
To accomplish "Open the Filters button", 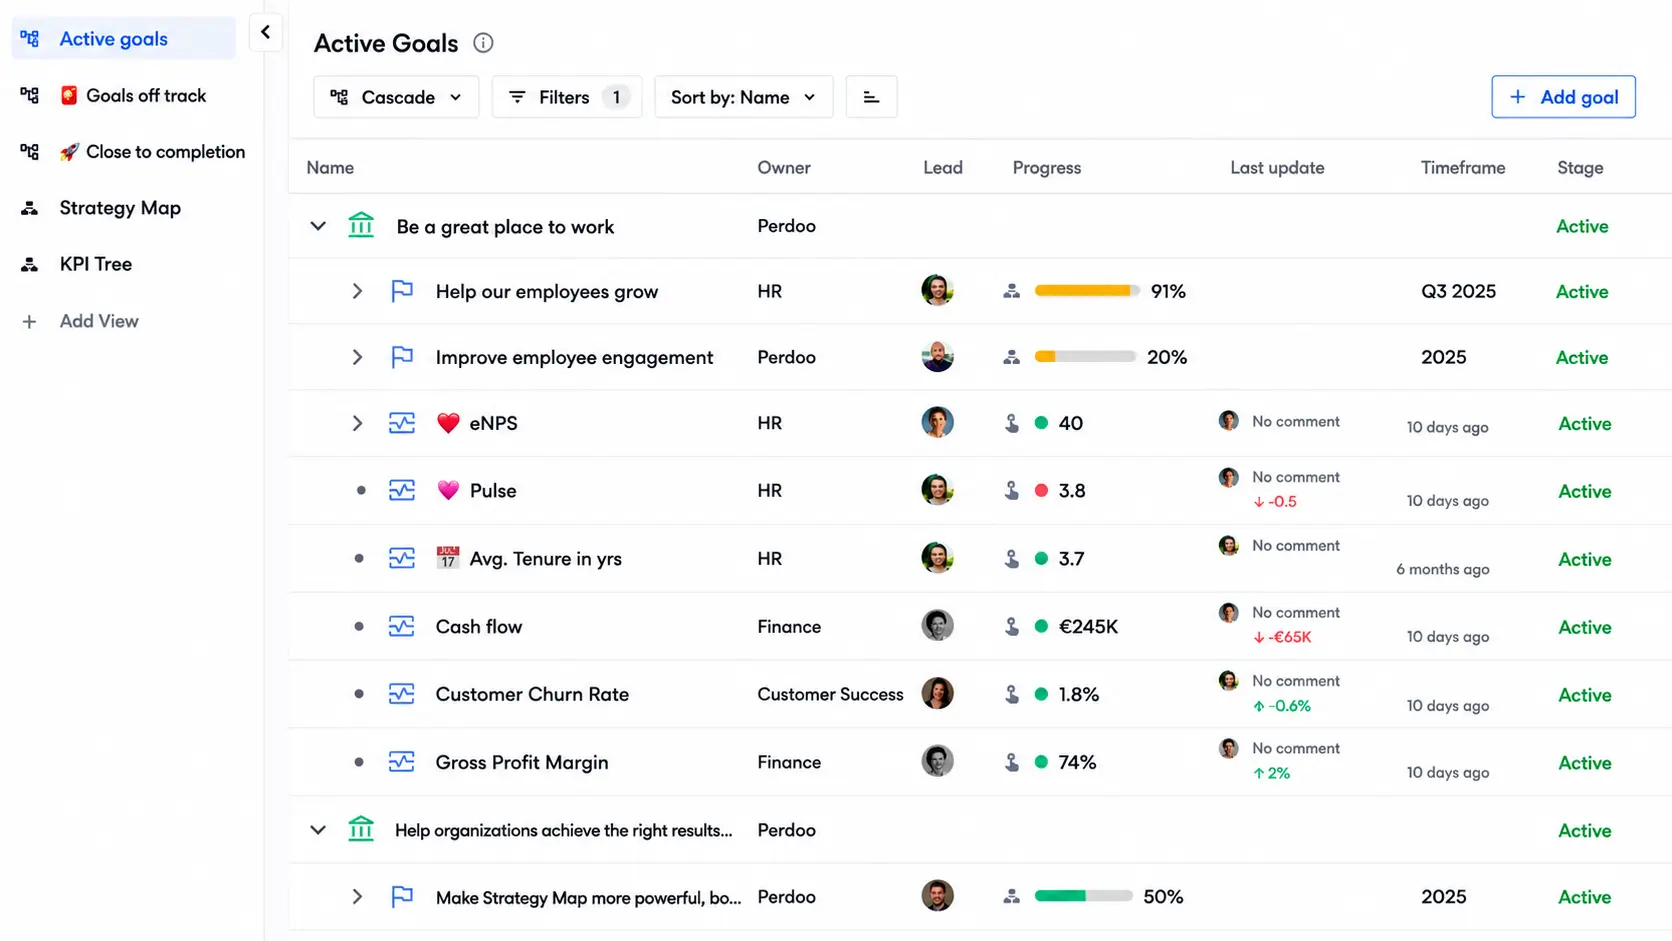I will pyautogui.click(x=567, y=97).
